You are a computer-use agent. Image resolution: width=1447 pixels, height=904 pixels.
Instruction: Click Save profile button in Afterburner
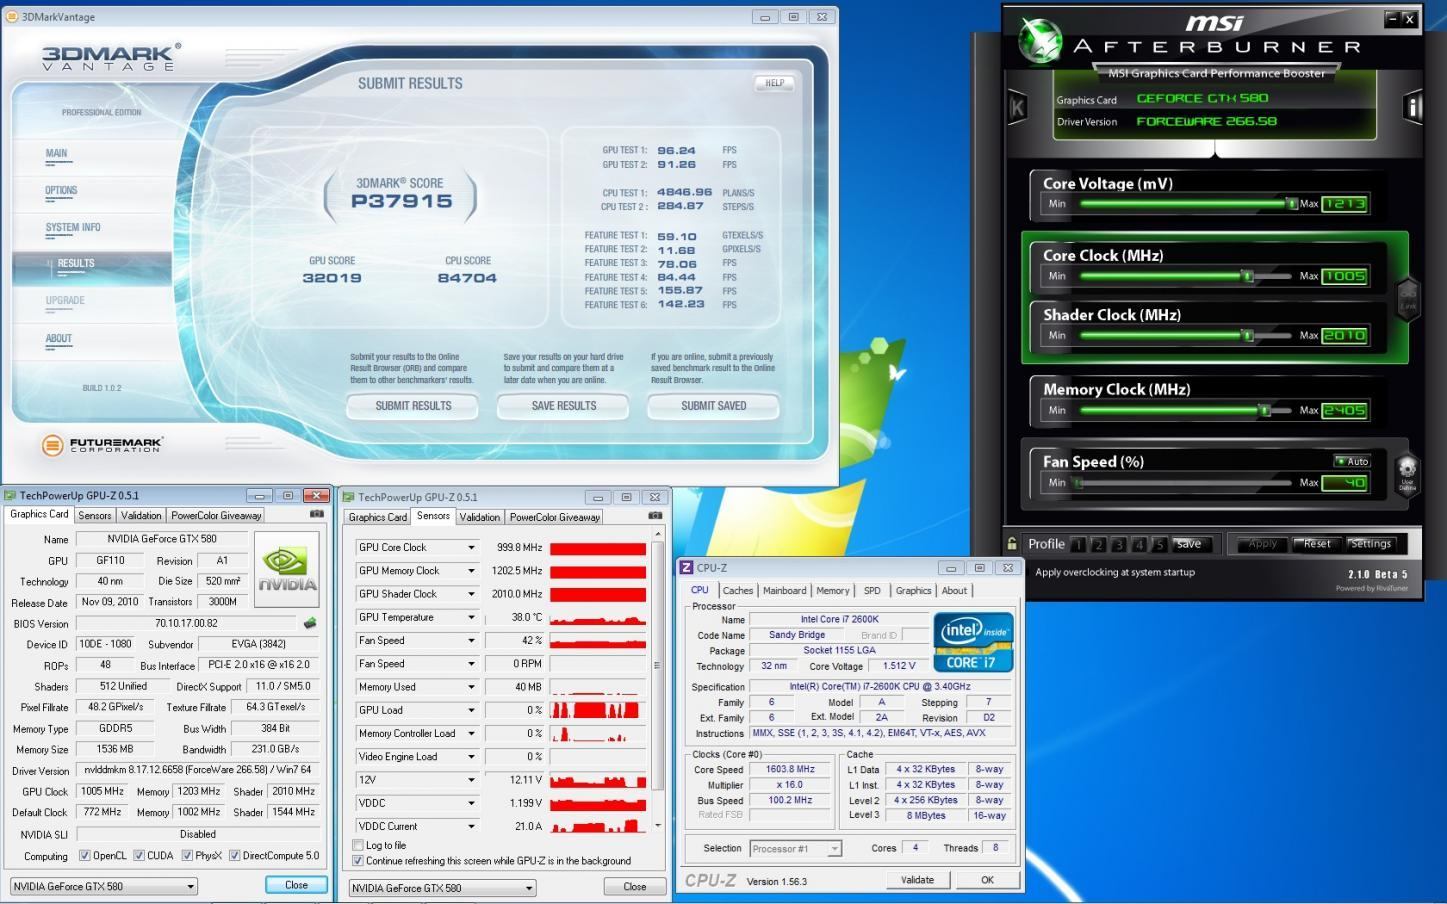[1188, 544]
